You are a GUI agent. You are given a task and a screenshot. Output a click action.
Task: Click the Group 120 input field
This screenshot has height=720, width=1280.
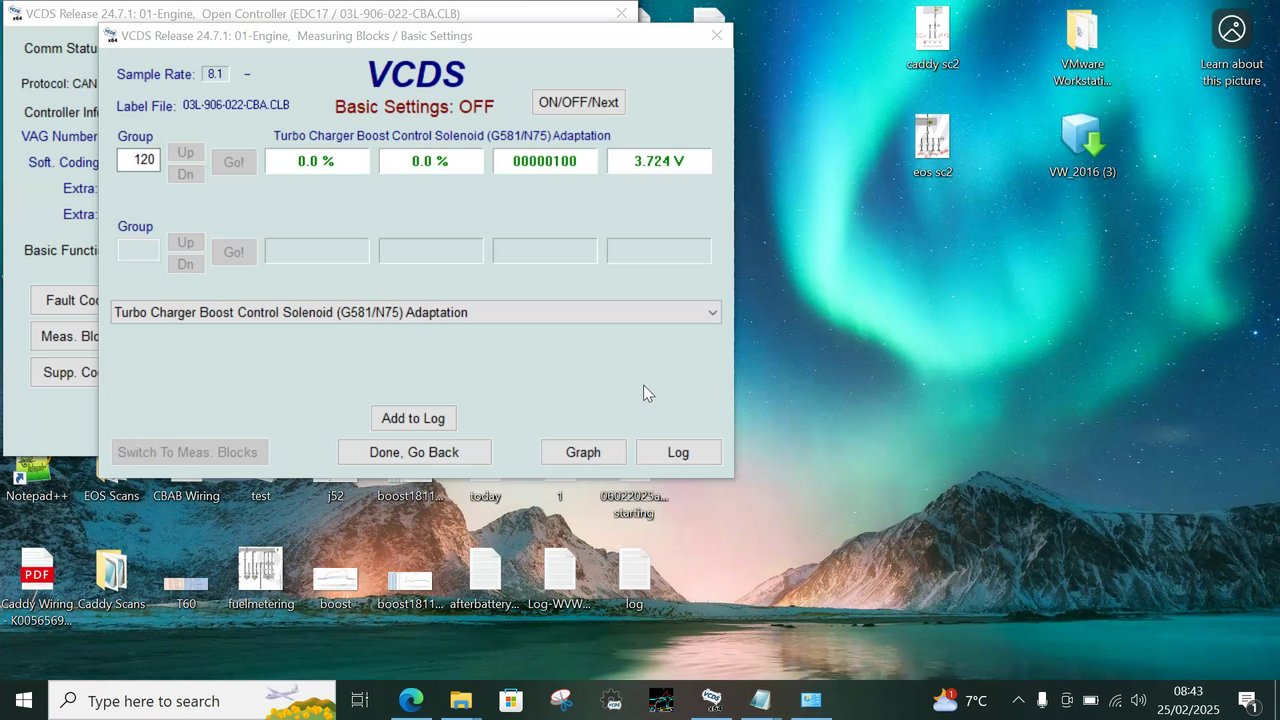pos(138,160)
